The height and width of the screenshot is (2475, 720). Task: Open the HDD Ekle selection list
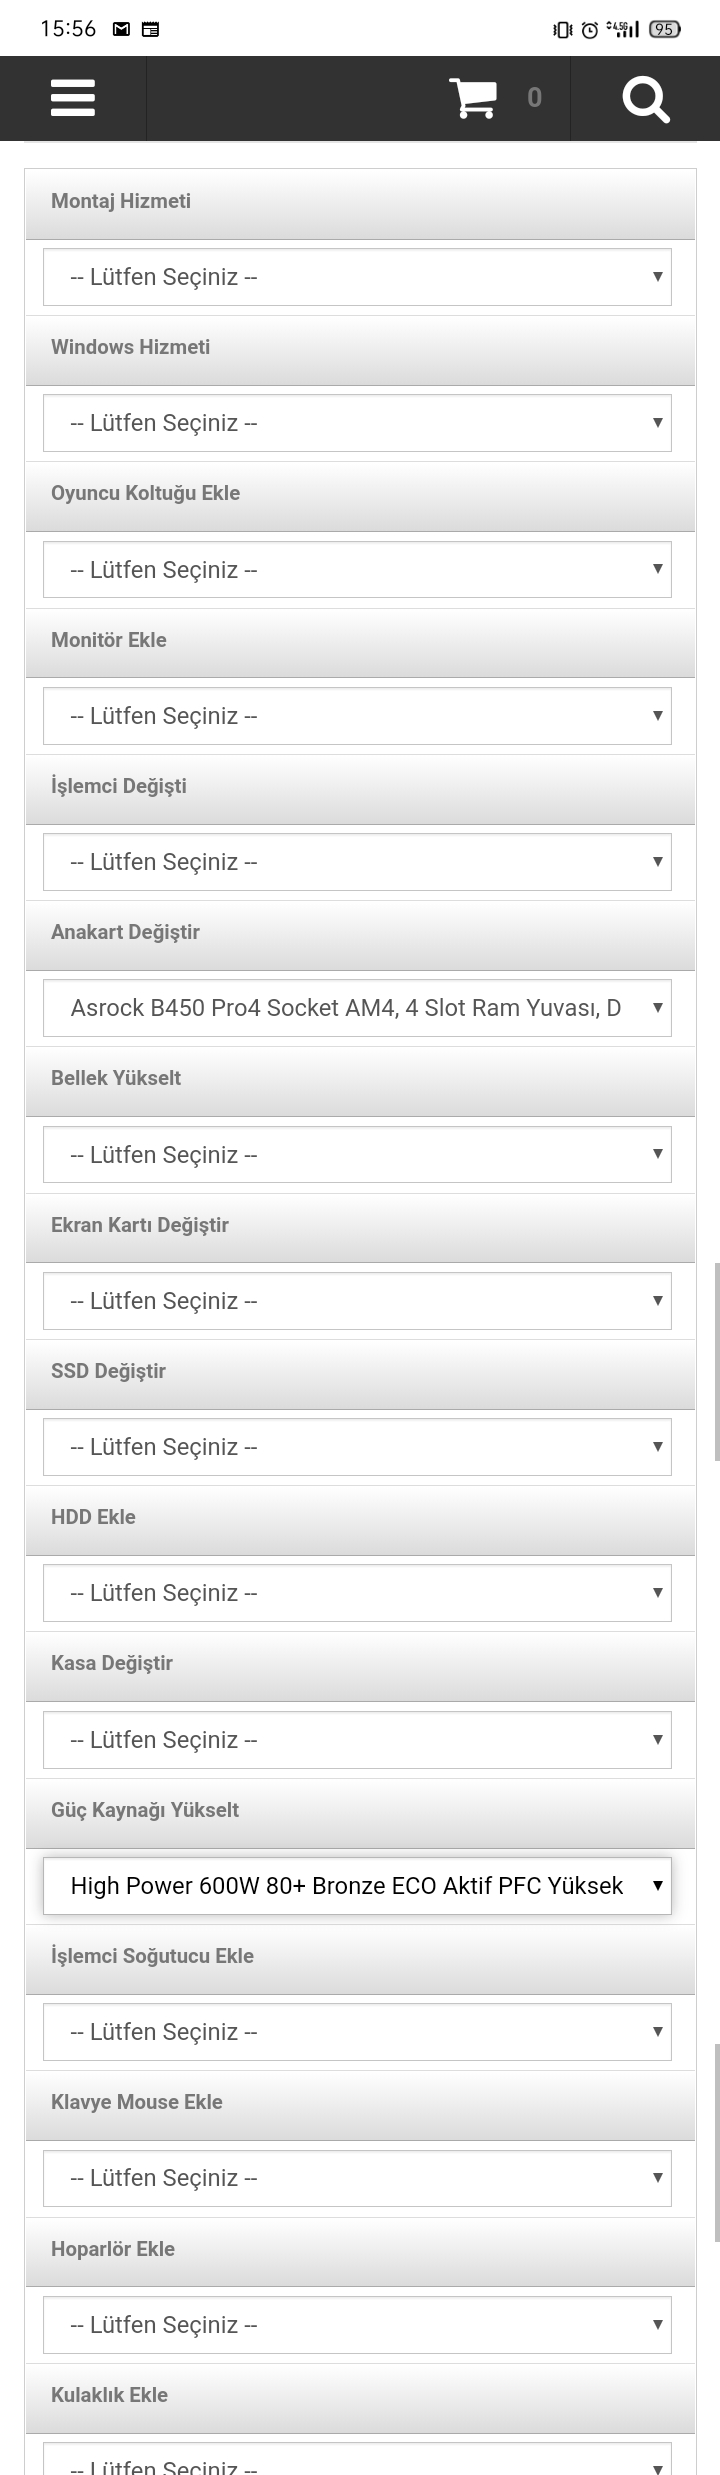tap(356, 1592)
